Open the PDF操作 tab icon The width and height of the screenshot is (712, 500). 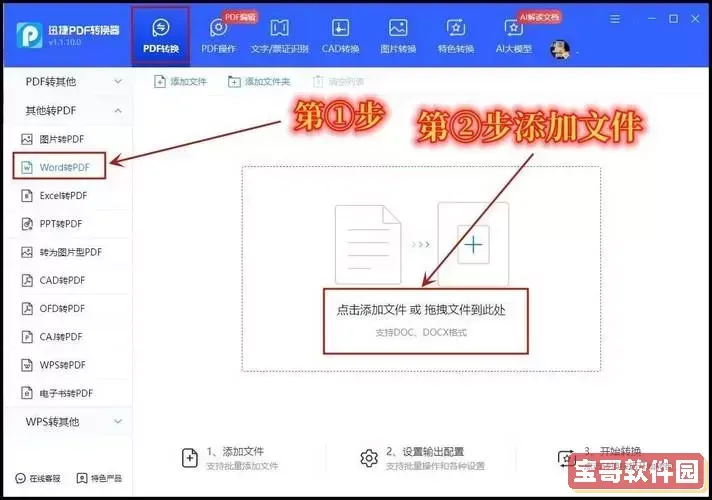pos(218,28)
